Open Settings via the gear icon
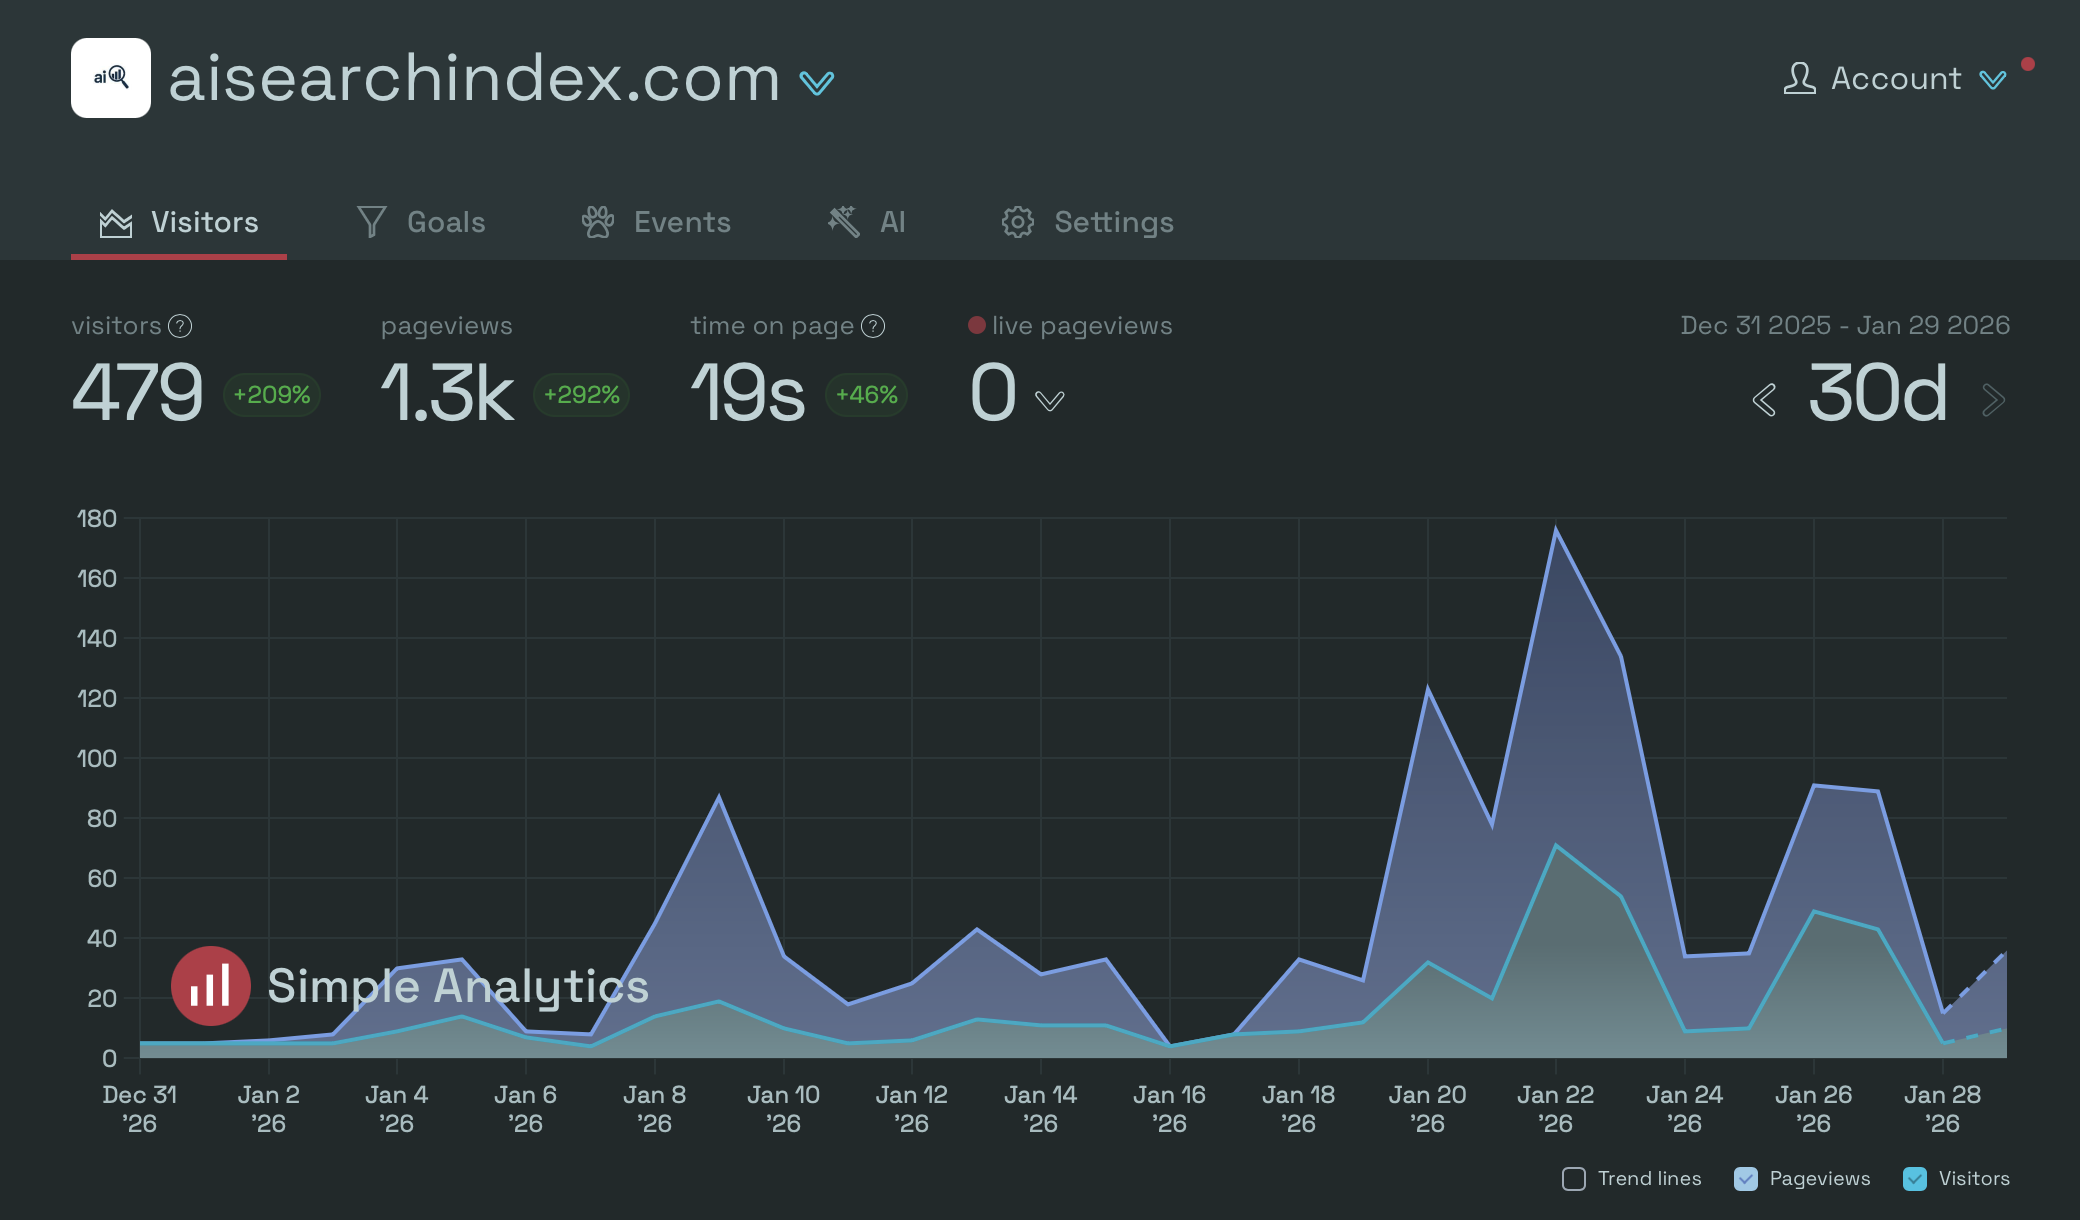 pyautogui.click(x=1017, y=222)
